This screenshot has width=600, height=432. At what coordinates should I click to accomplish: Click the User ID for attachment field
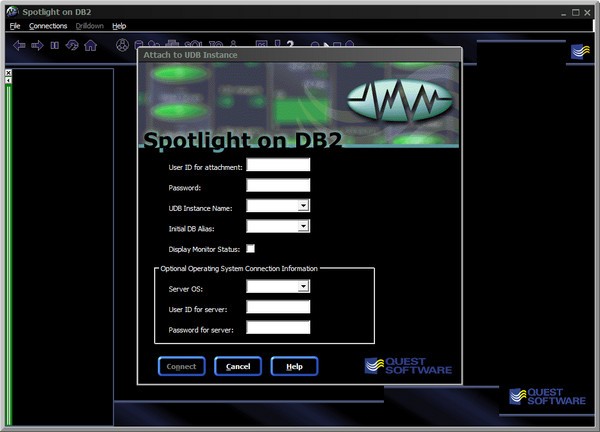click(x=278, y=165)
